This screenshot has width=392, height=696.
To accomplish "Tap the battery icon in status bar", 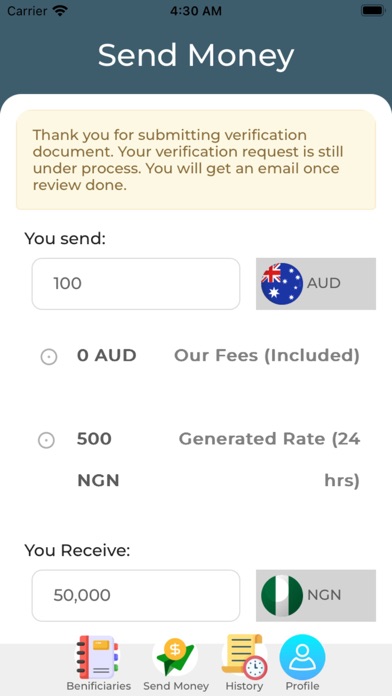I will coord(372,11).
